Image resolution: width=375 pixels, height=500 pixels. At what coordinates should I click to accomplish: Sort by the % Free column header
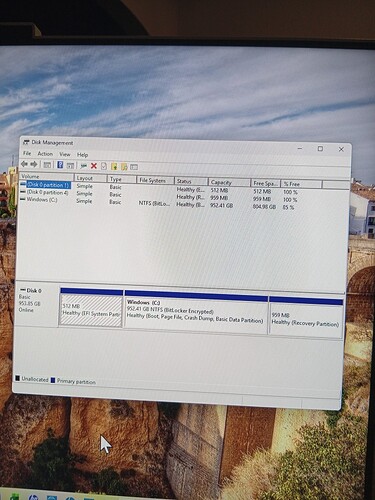click(302, 184)
